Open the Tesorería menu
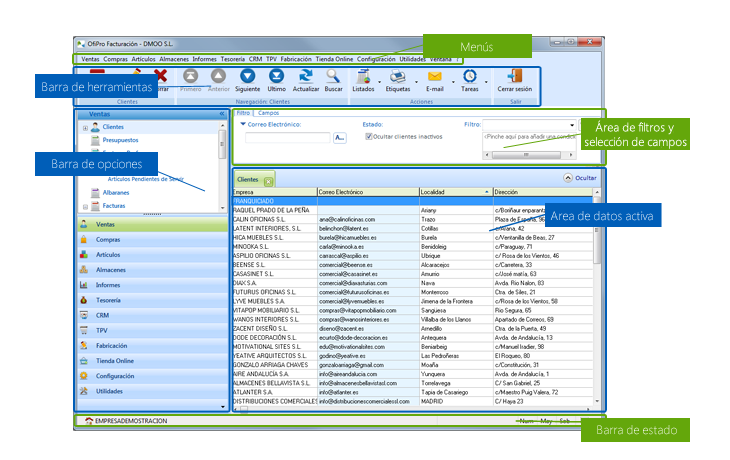The width and height of the screenshot is (730, 460). pos(232,59)
